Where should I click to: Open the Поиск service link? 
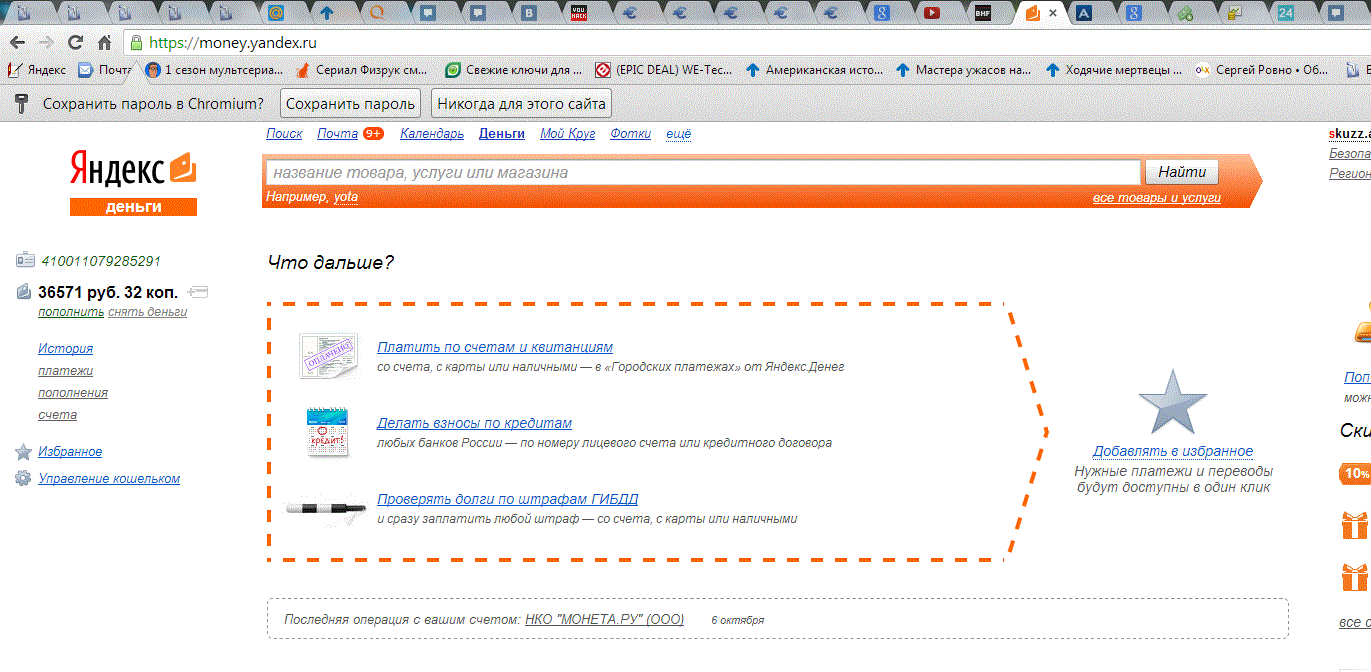click(x=284, y=134)
